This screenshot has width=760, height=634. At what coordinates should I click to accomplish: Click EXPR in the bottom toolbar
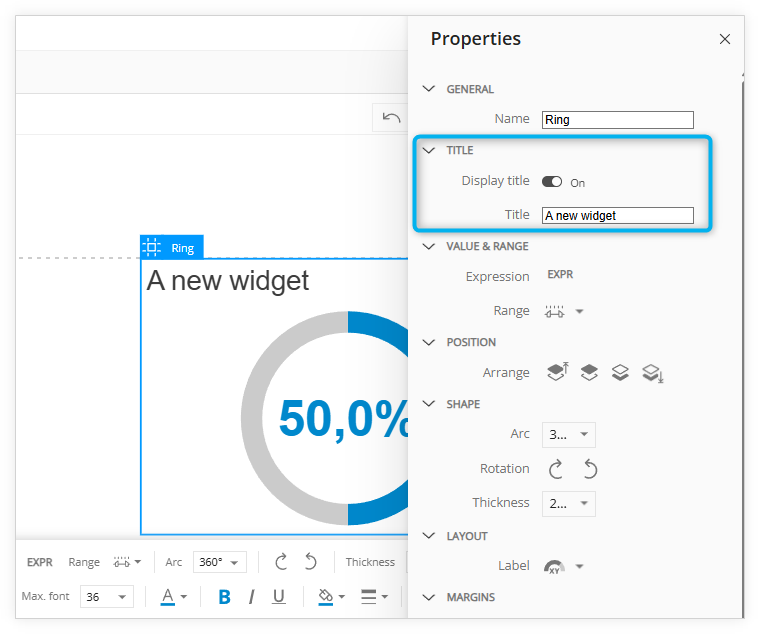40,562
